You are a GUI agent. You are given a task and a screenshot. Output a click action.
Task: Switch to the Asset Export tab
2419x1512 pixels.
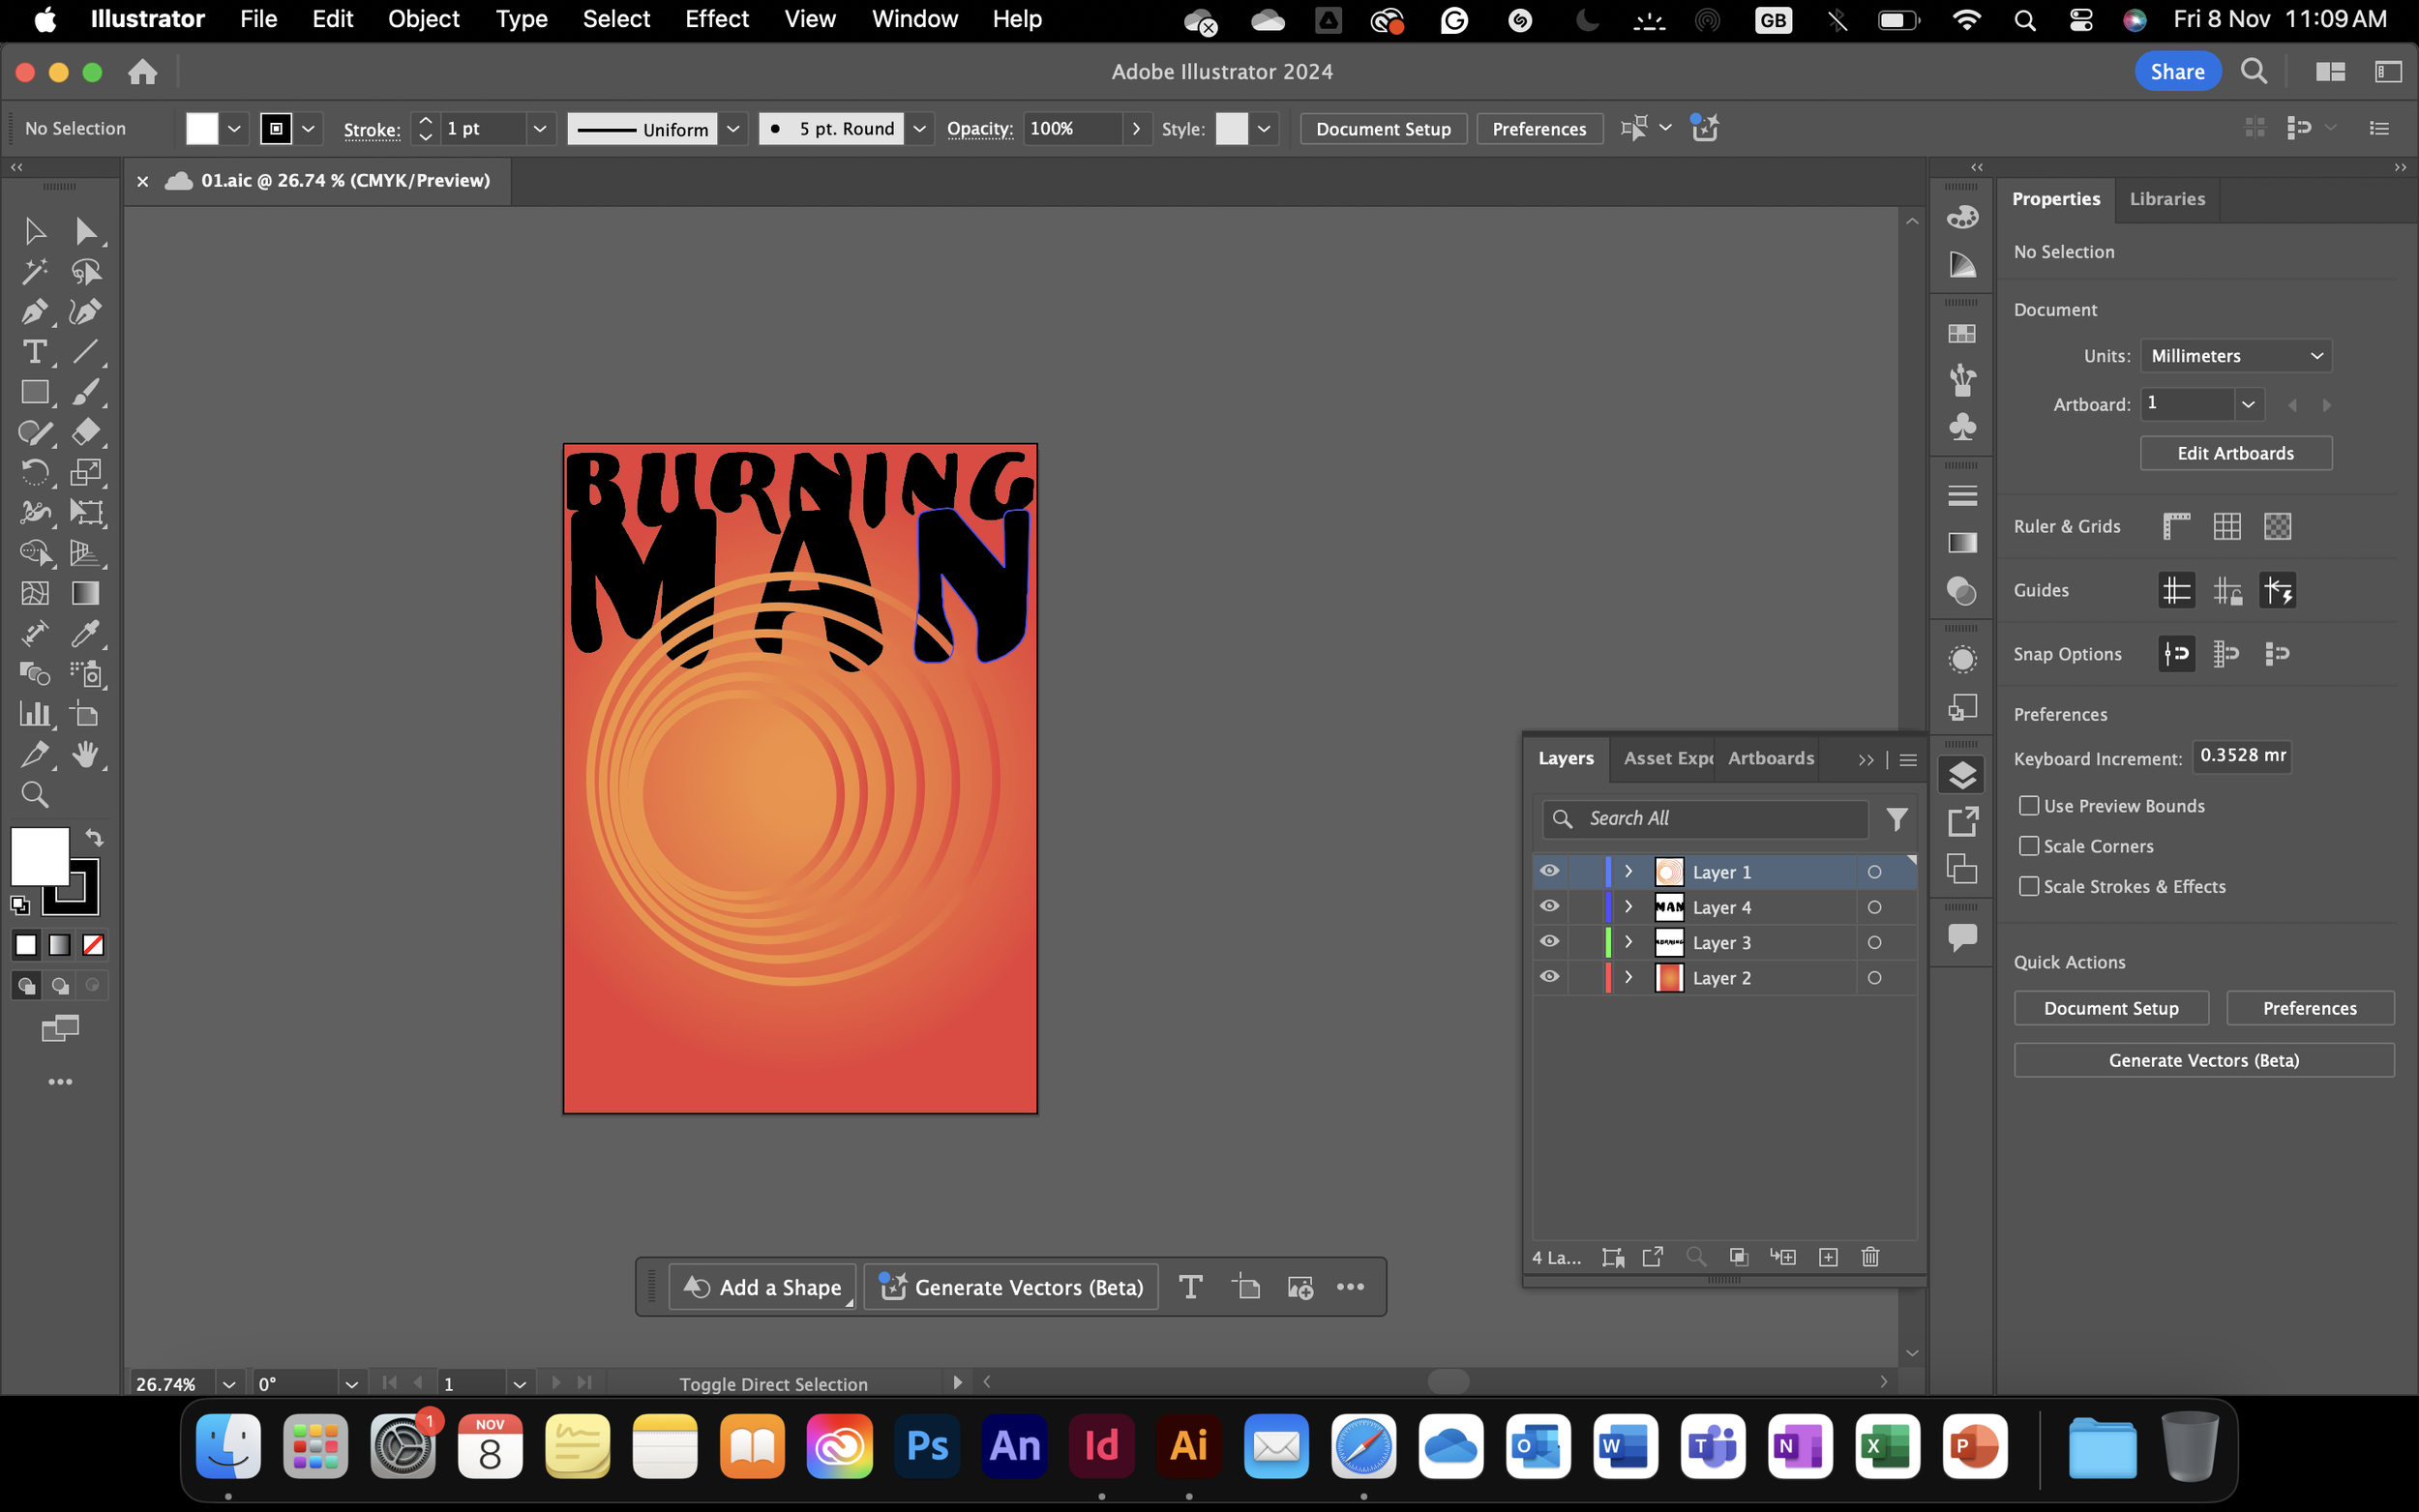point(1667,758)
